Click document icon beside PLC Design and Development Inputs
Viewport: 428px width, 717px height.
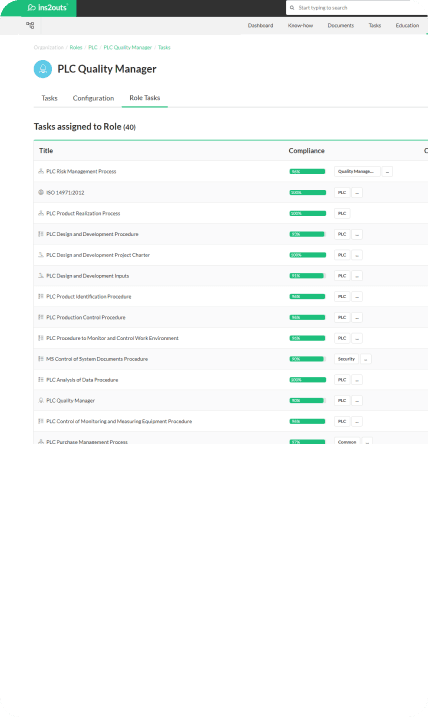41,276
